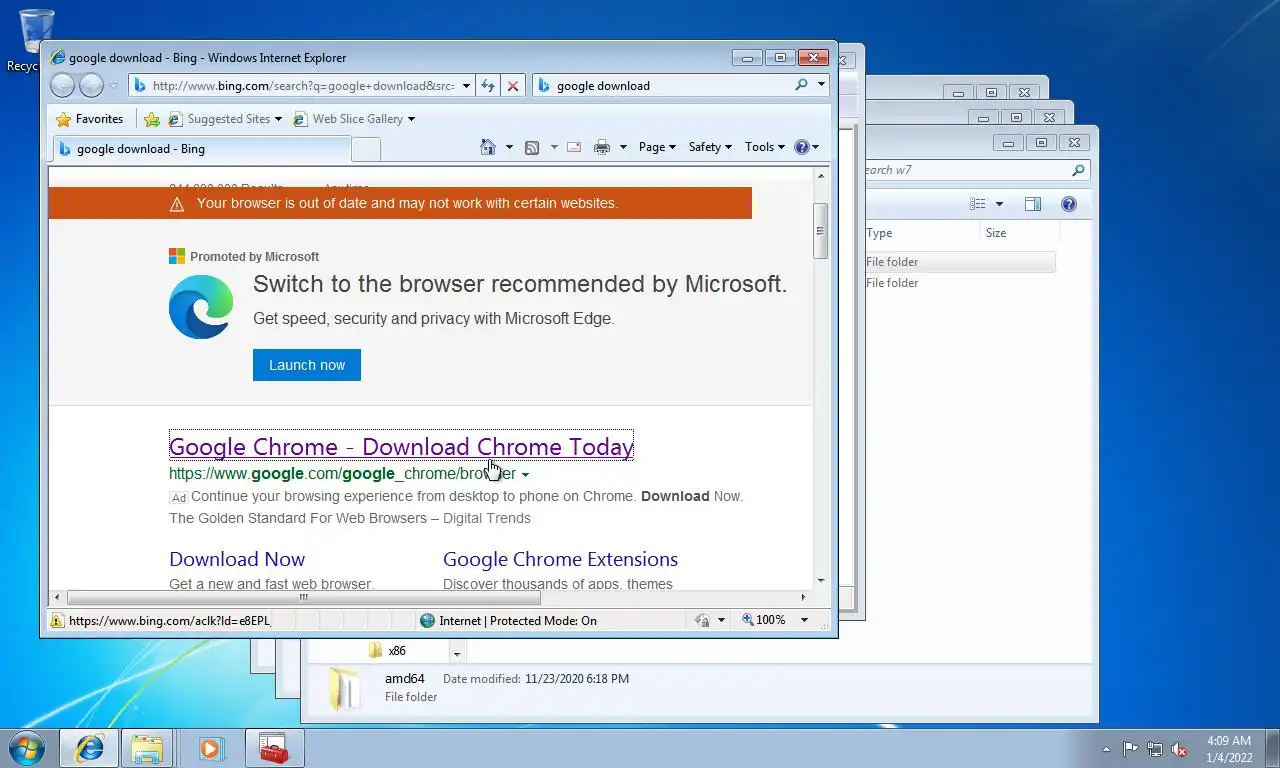Click the amd64 folder icon in details pane
Image resolution: width=1280 pixels, height=768 pixels.
pos(346,688)
